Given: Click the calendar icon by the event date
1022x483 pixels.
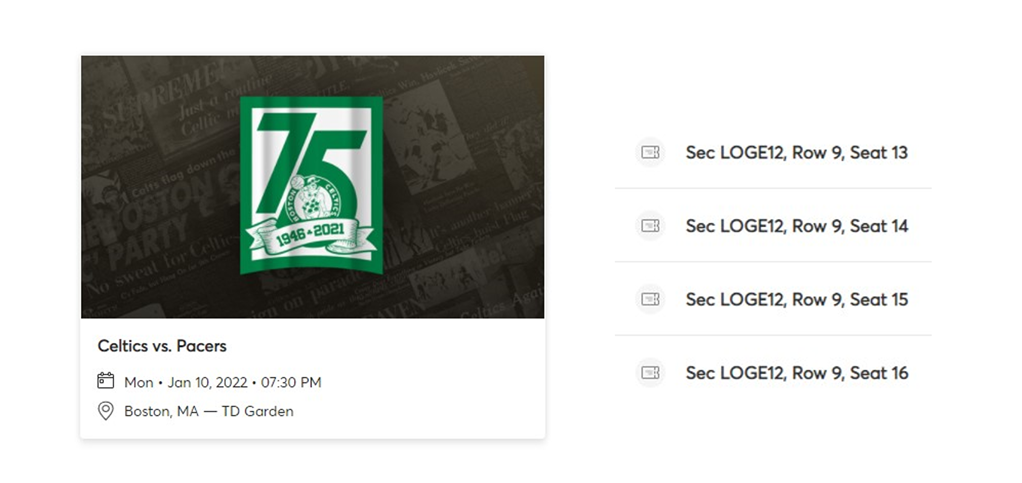Looking at the screenshot, I should tap(105, 381).
